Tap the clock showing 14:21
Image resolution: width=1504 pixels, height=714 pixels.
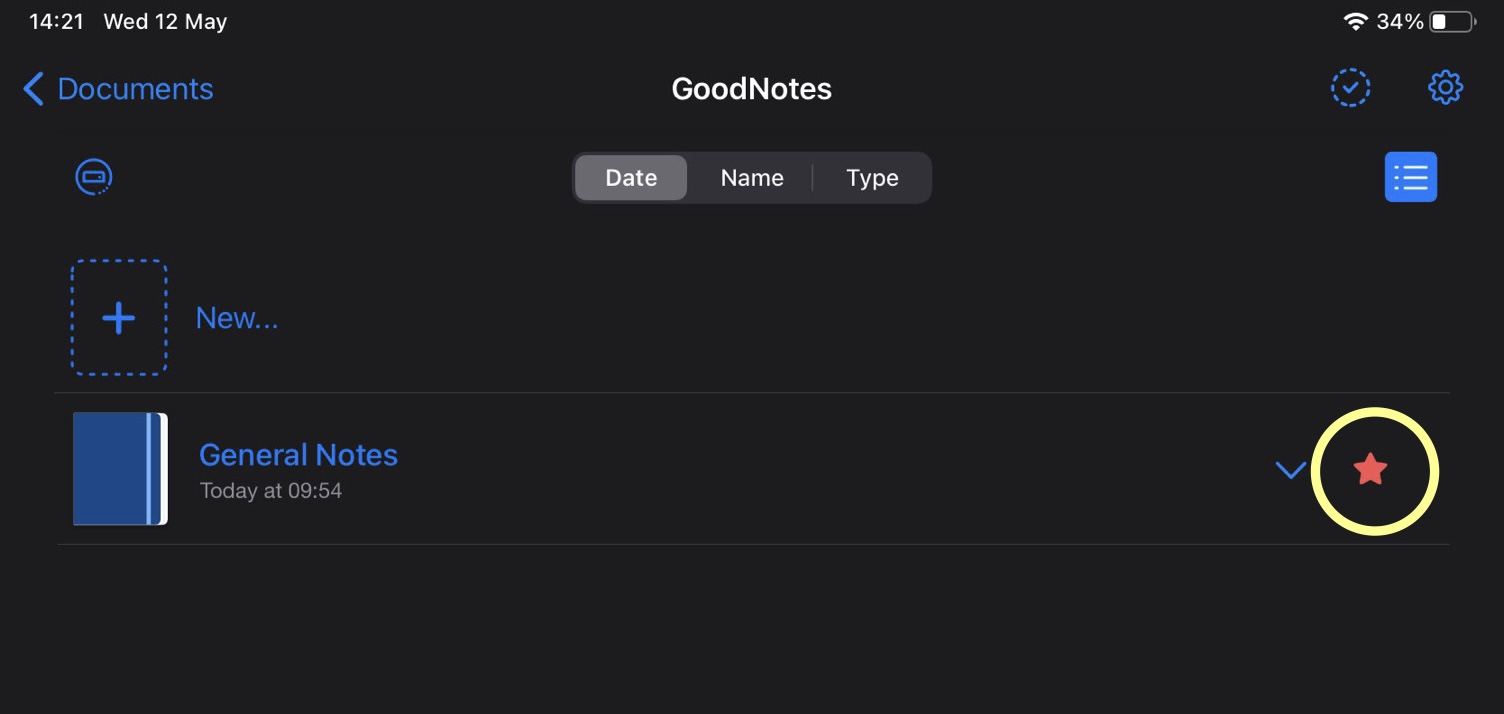(56, 22)
